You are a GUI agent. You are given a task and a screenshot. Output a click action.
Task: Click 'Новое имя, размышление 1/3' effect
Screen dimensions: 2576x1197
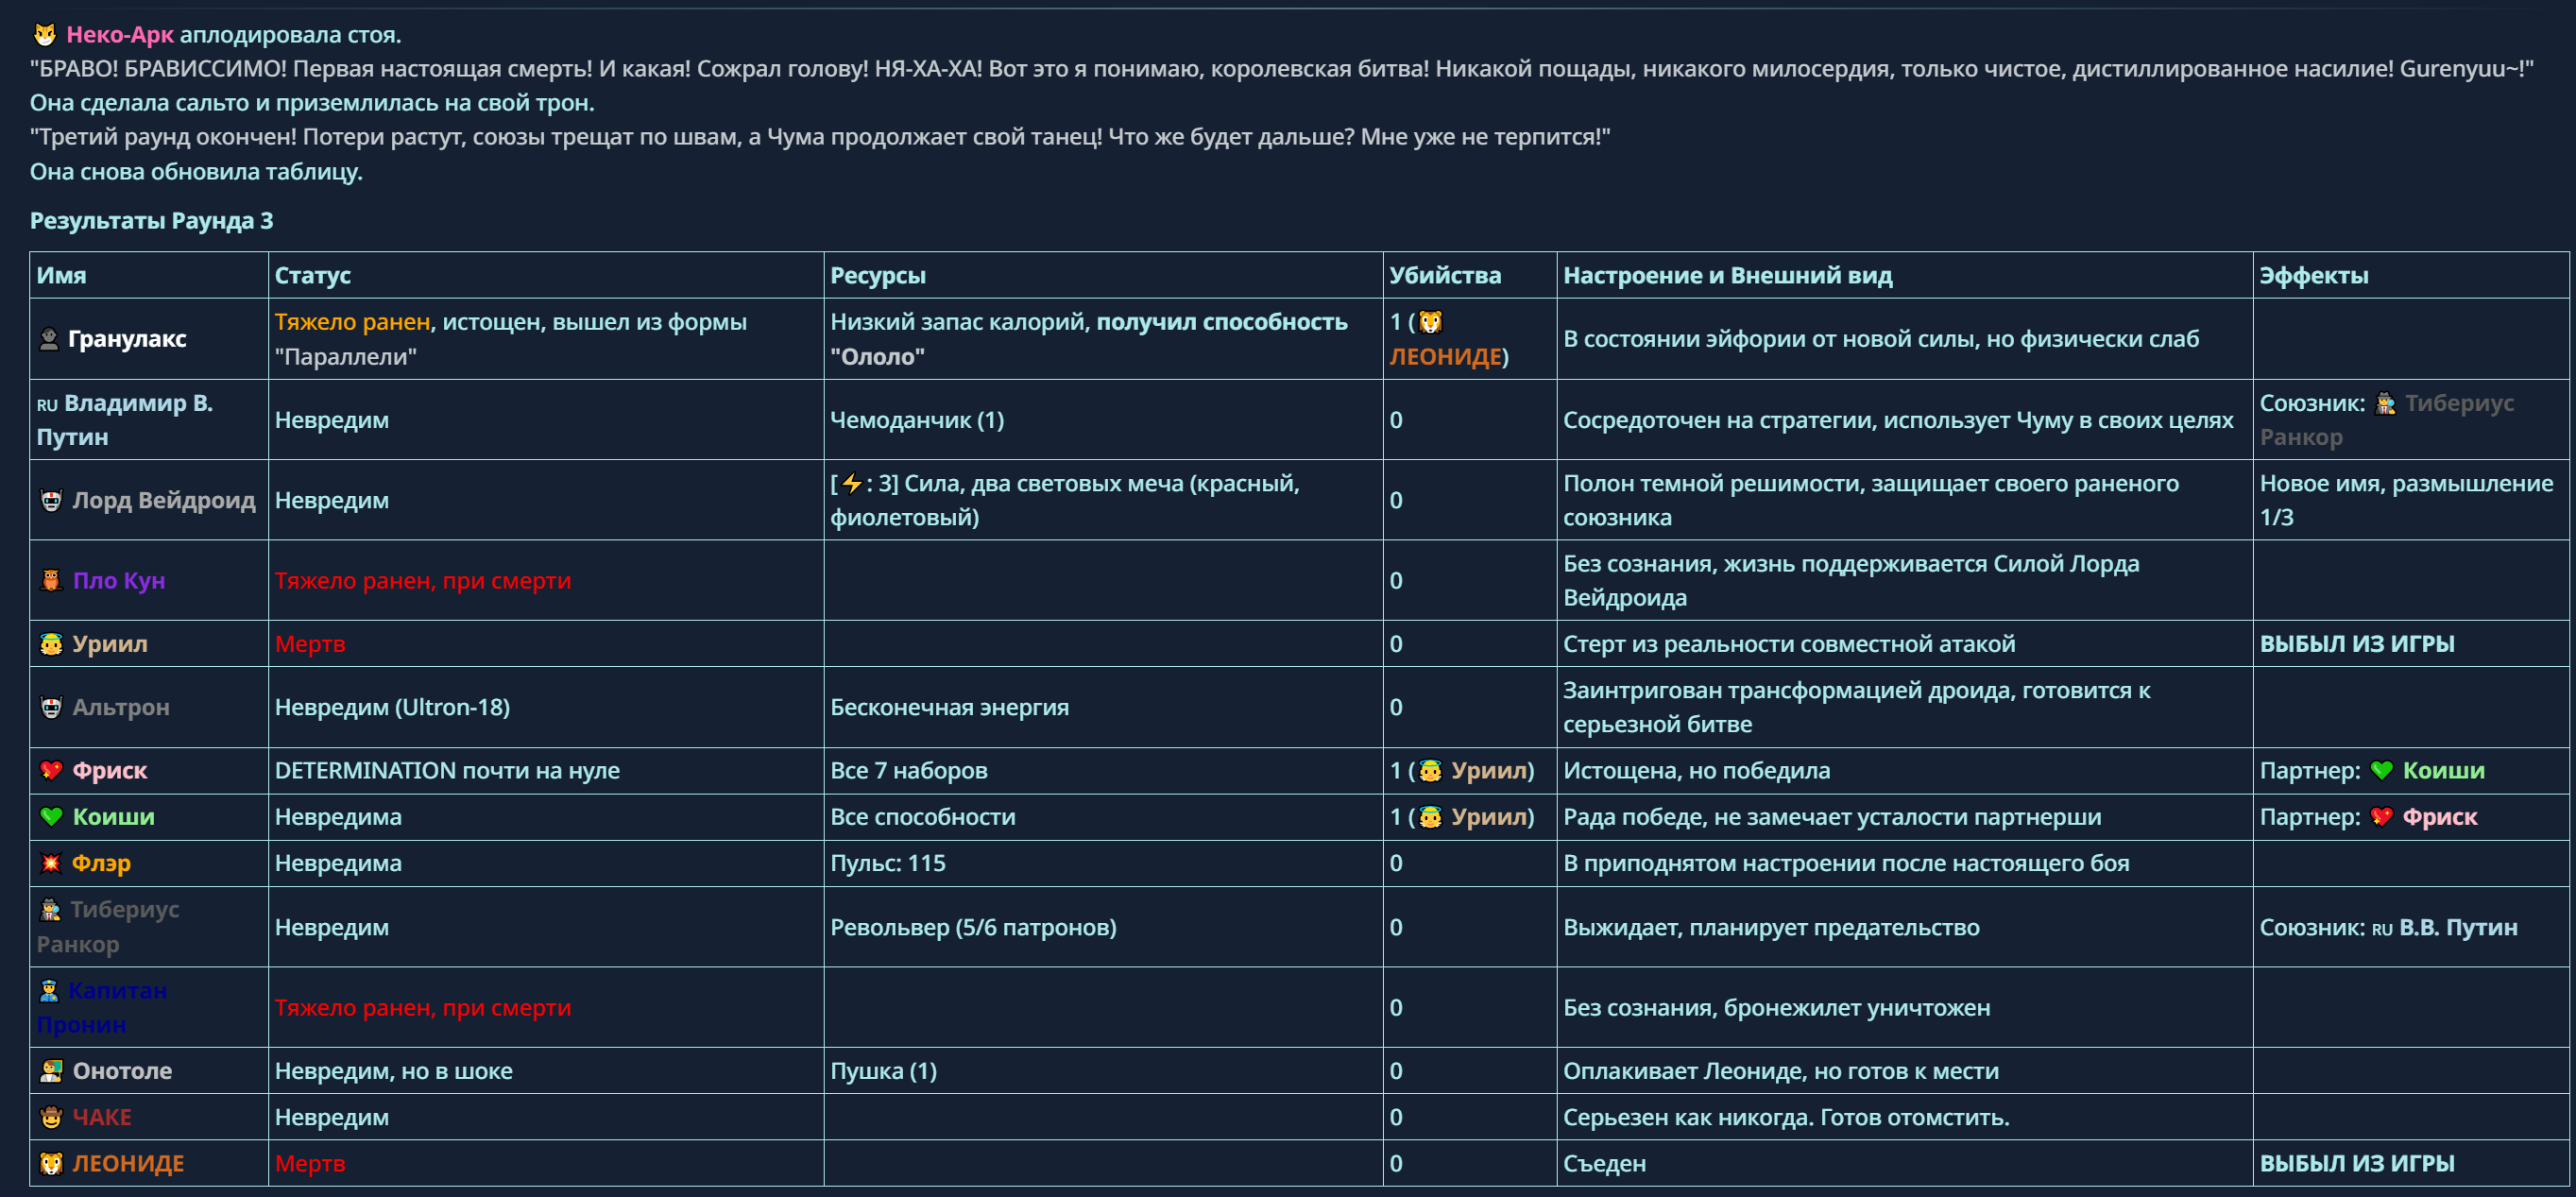coord(2406,500)
